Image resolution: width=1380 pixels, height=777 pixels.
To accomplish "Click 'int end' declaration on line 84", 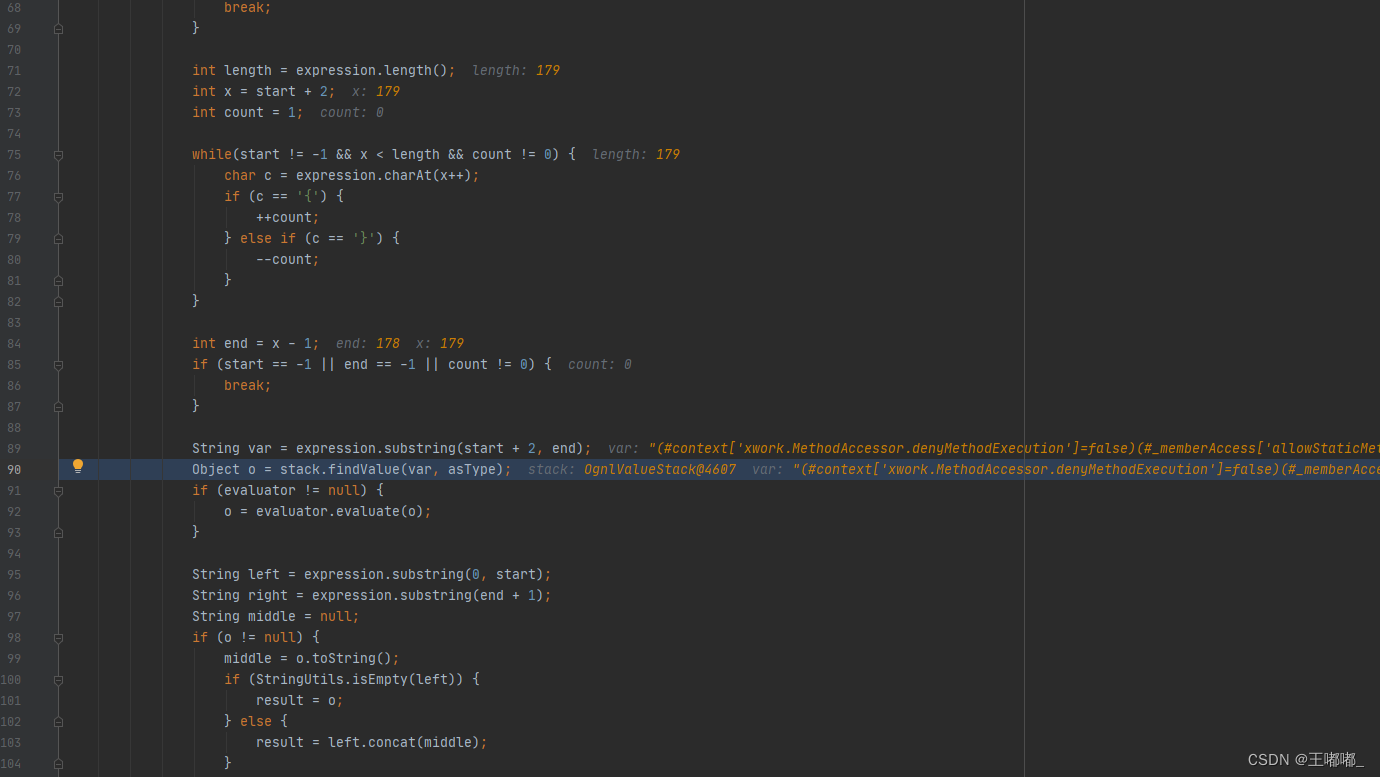I will 220,344.
